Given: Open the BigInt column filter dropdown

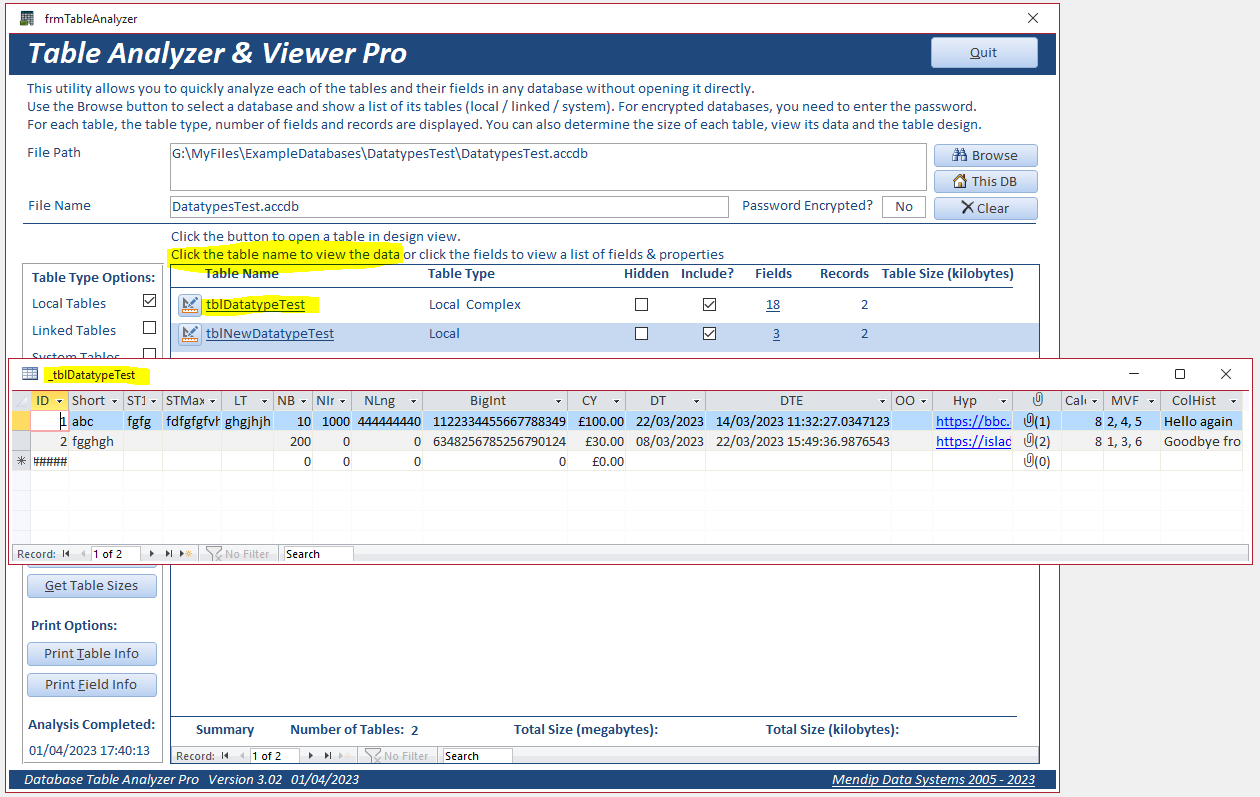Looking at the screenshot, I should (559, 400).
